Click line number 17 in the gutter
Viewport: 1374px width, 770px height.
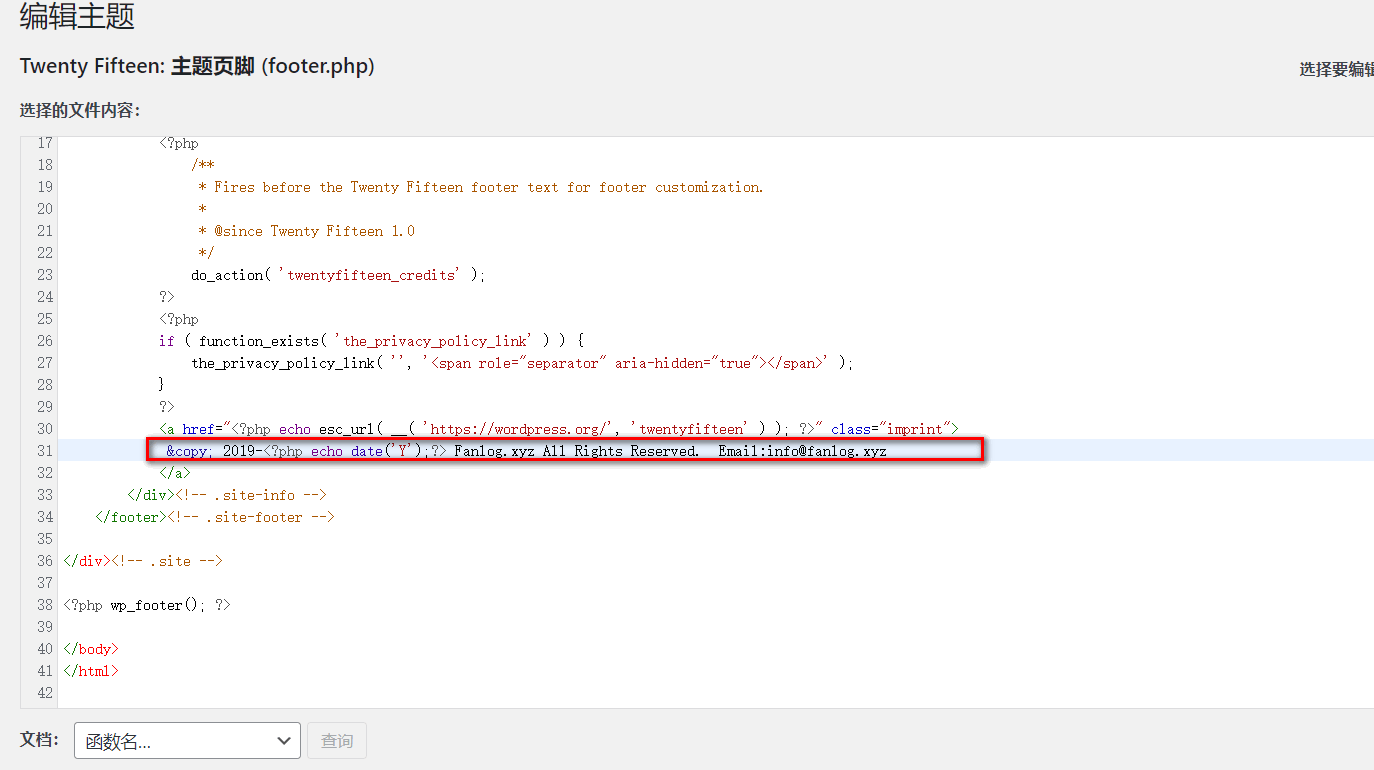click(44, 143)
